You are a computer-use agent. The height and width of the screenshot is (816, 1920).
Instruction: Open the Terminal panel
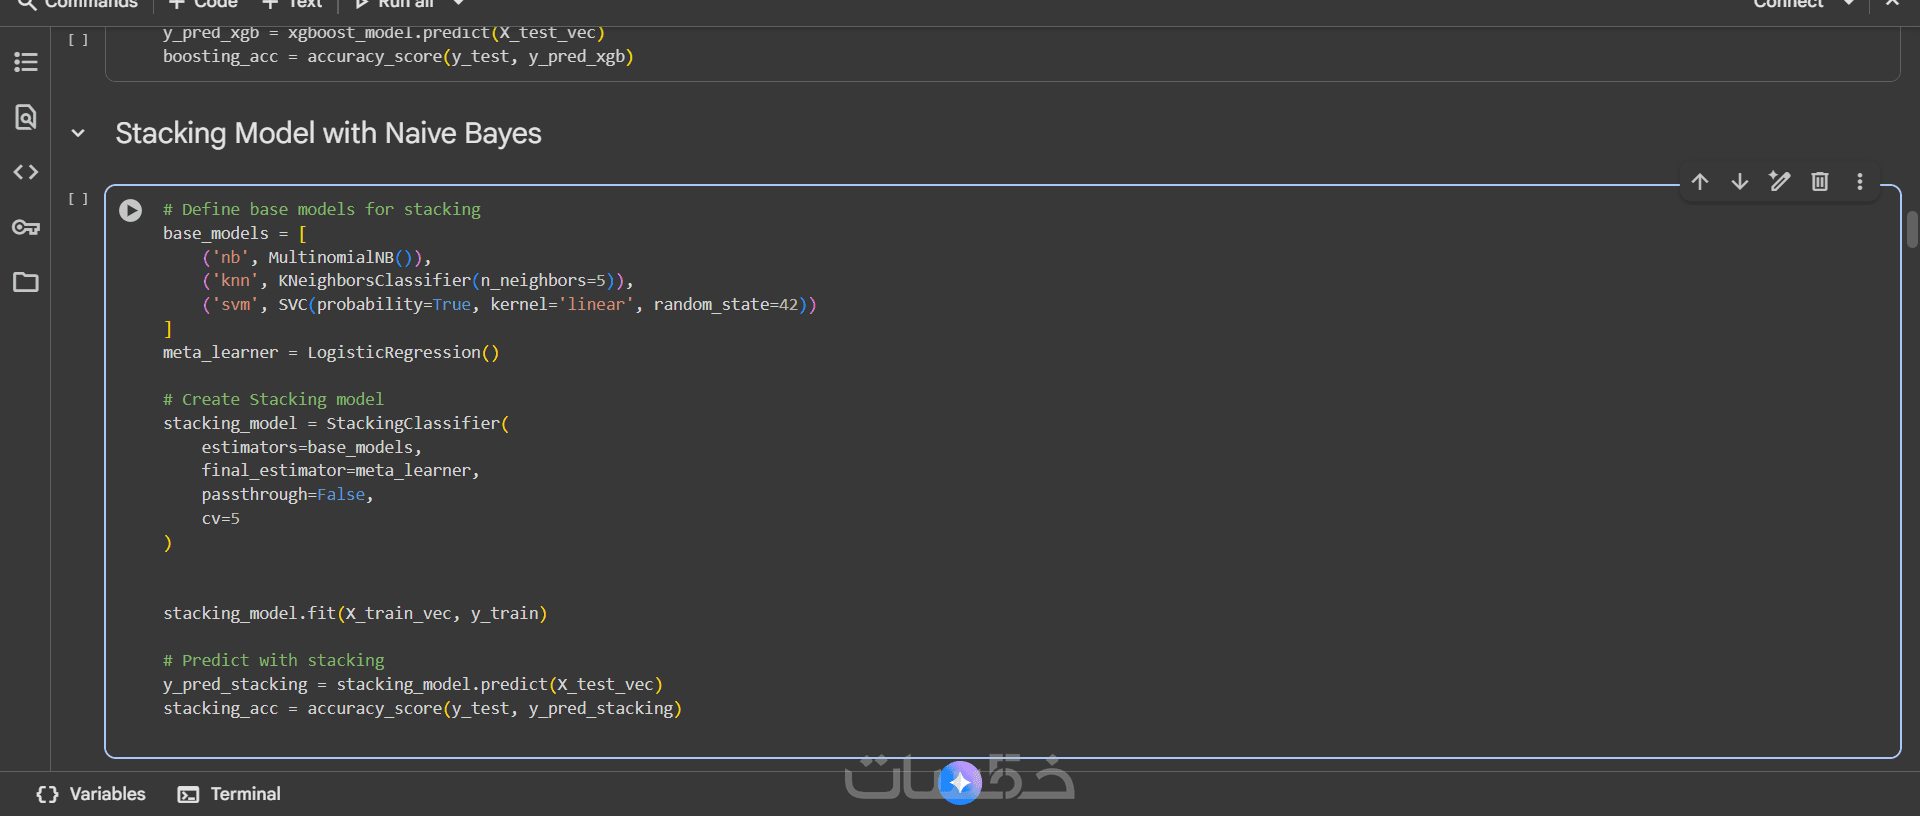pos(229,794)
